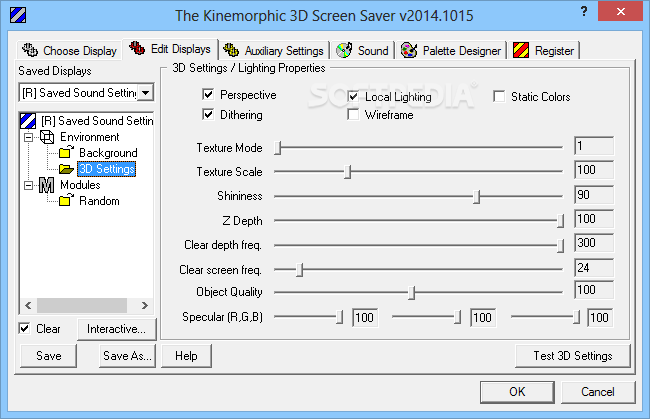Click the Specular green slider handle
Viewport: 650px width, 419px height.
click(457, 317)
